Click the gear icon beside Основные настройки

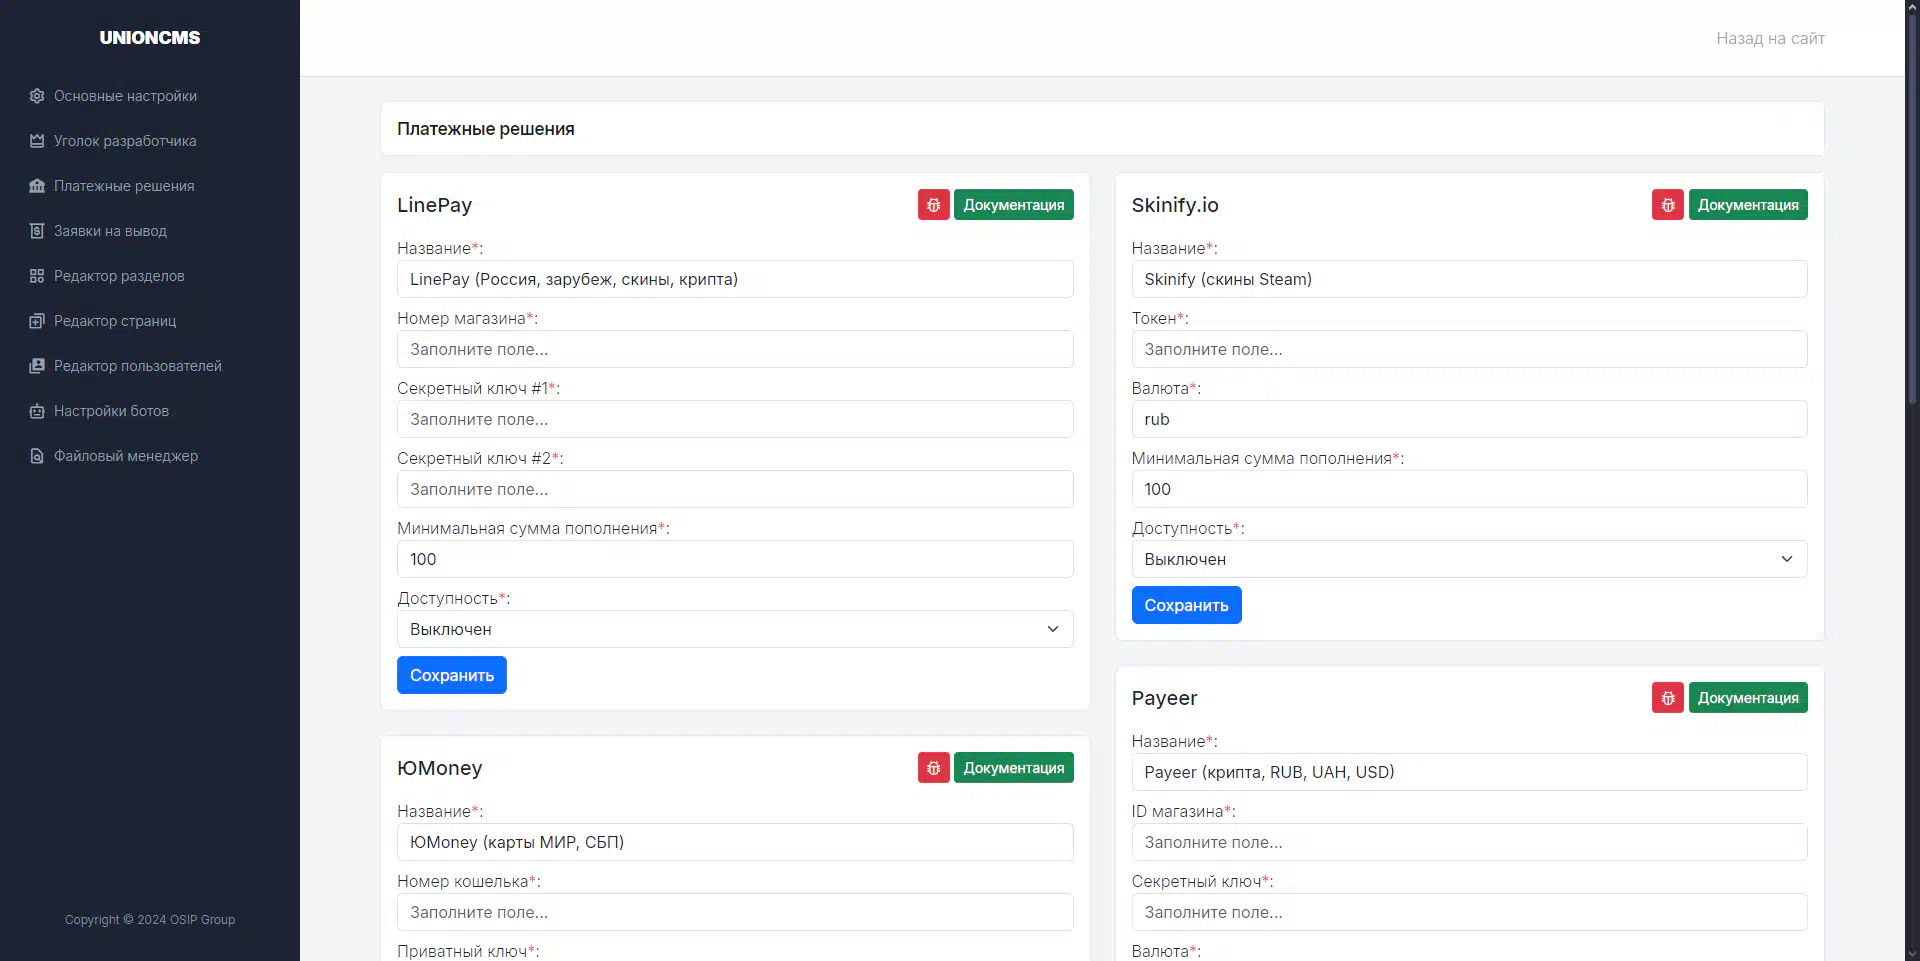click(x=37, y=96)
